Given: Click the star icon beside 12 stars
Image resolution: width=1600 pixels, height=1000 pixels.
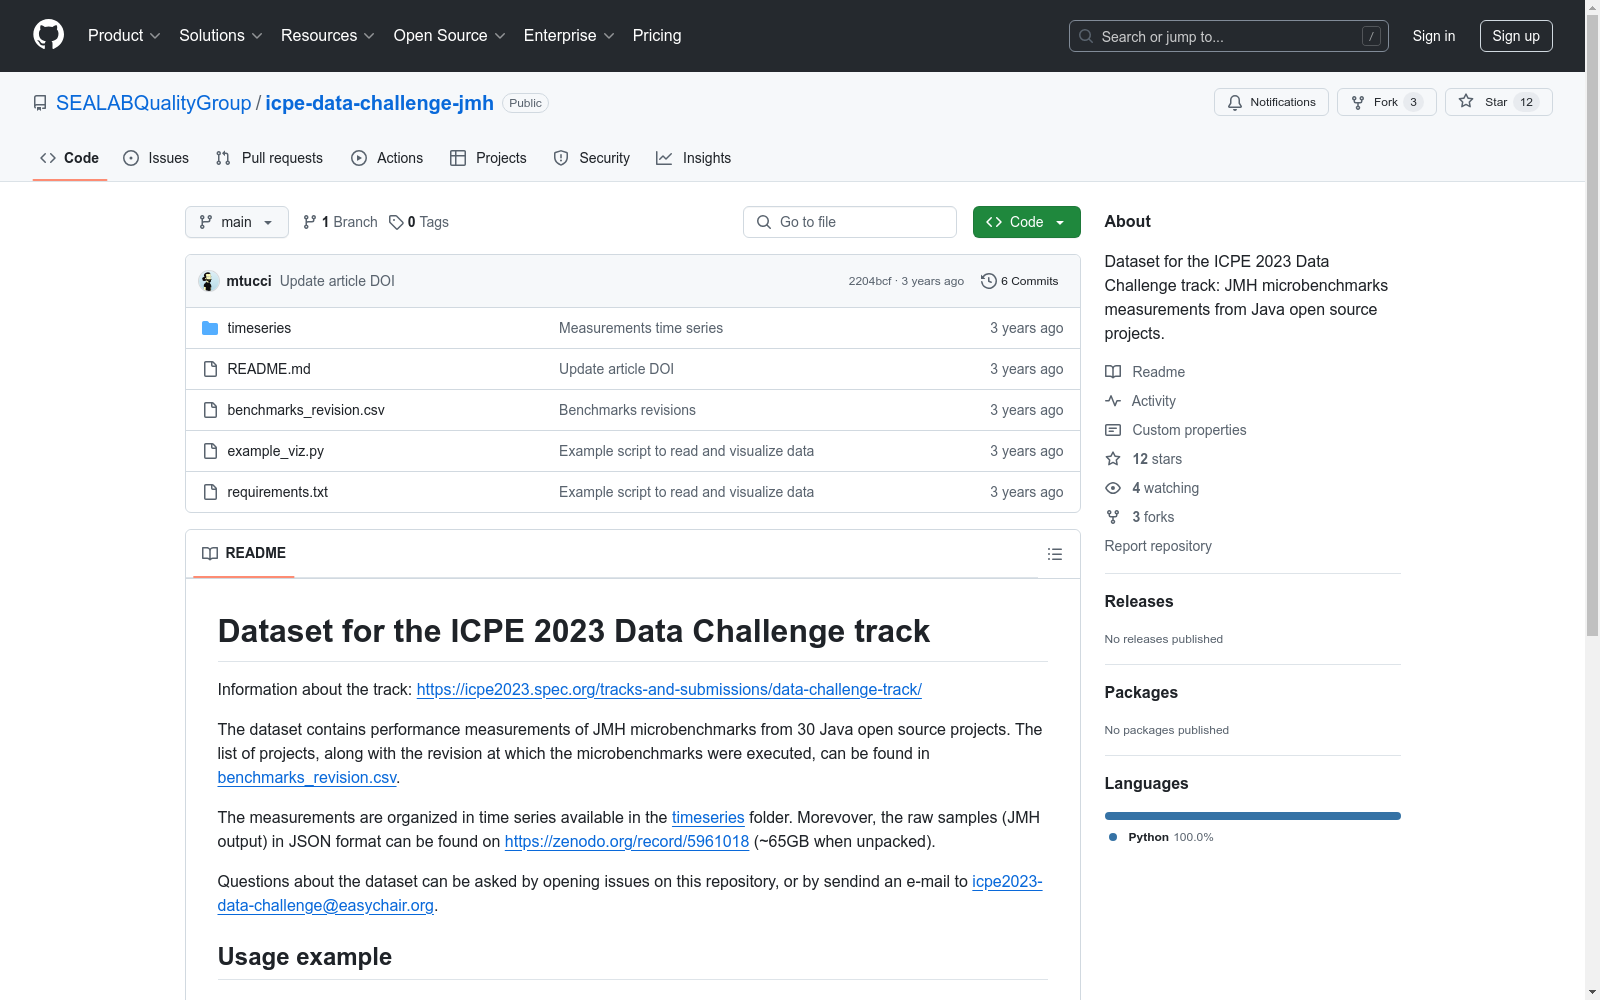Looking at the screenshot, I should tap(1113, 459).
